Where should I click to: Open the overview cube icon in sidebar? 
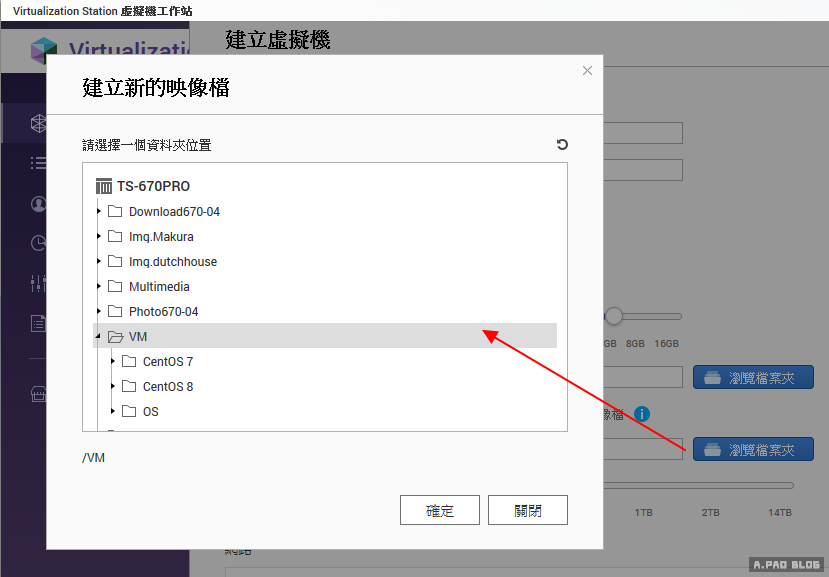tap(38, 124)
